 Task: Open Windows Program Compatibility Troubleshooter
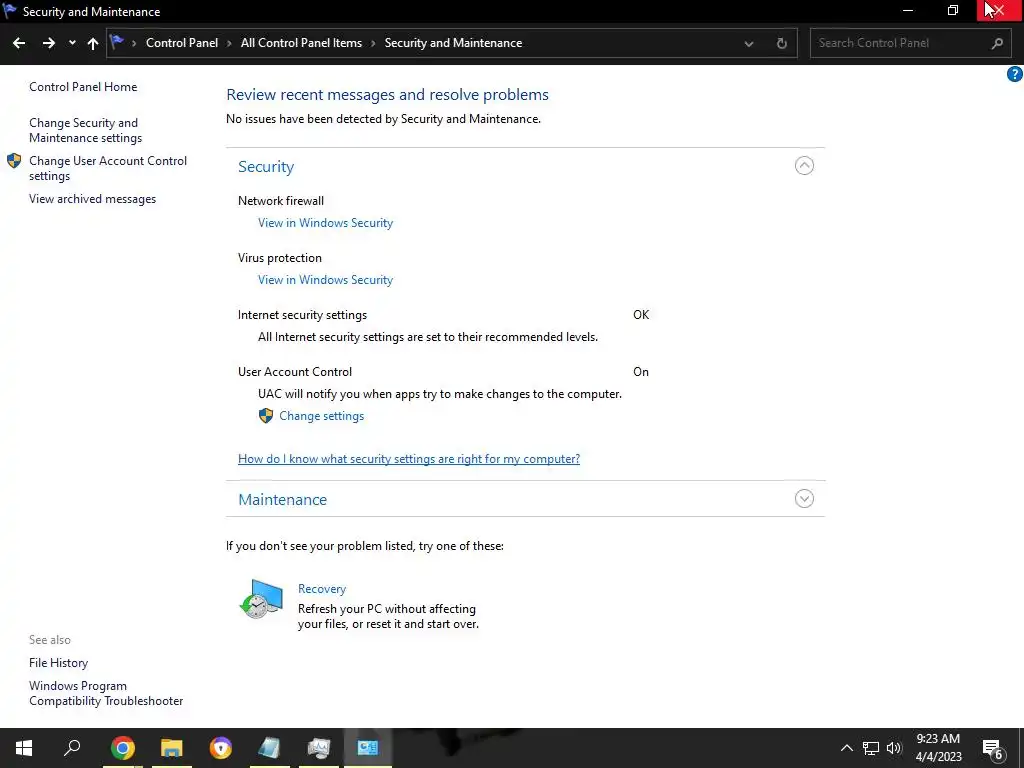[106, 694]
